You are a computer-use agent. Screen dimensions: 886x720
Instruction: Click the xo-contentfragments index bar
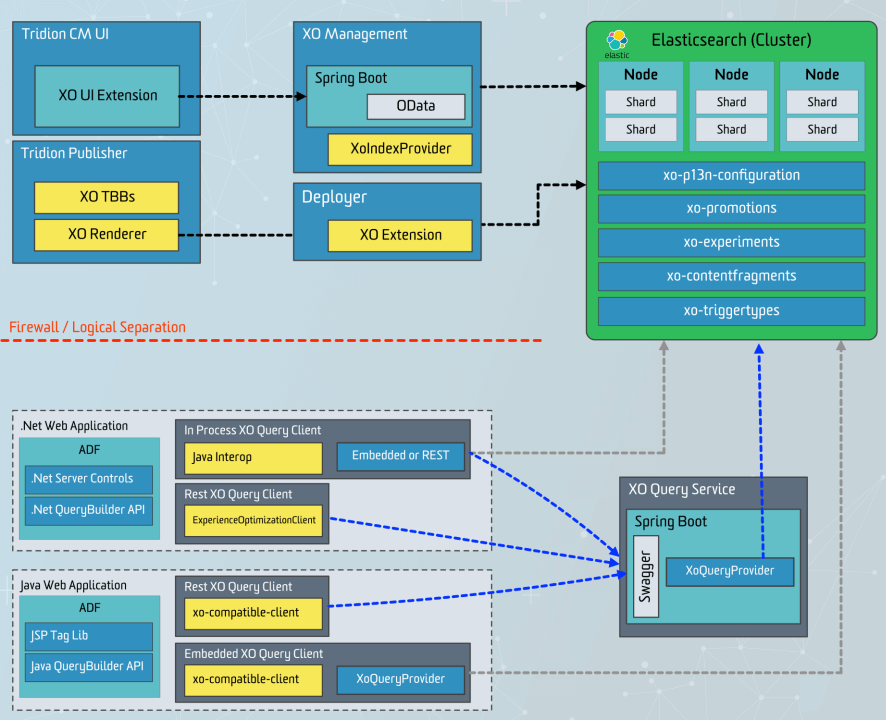(x=731, y=277)
